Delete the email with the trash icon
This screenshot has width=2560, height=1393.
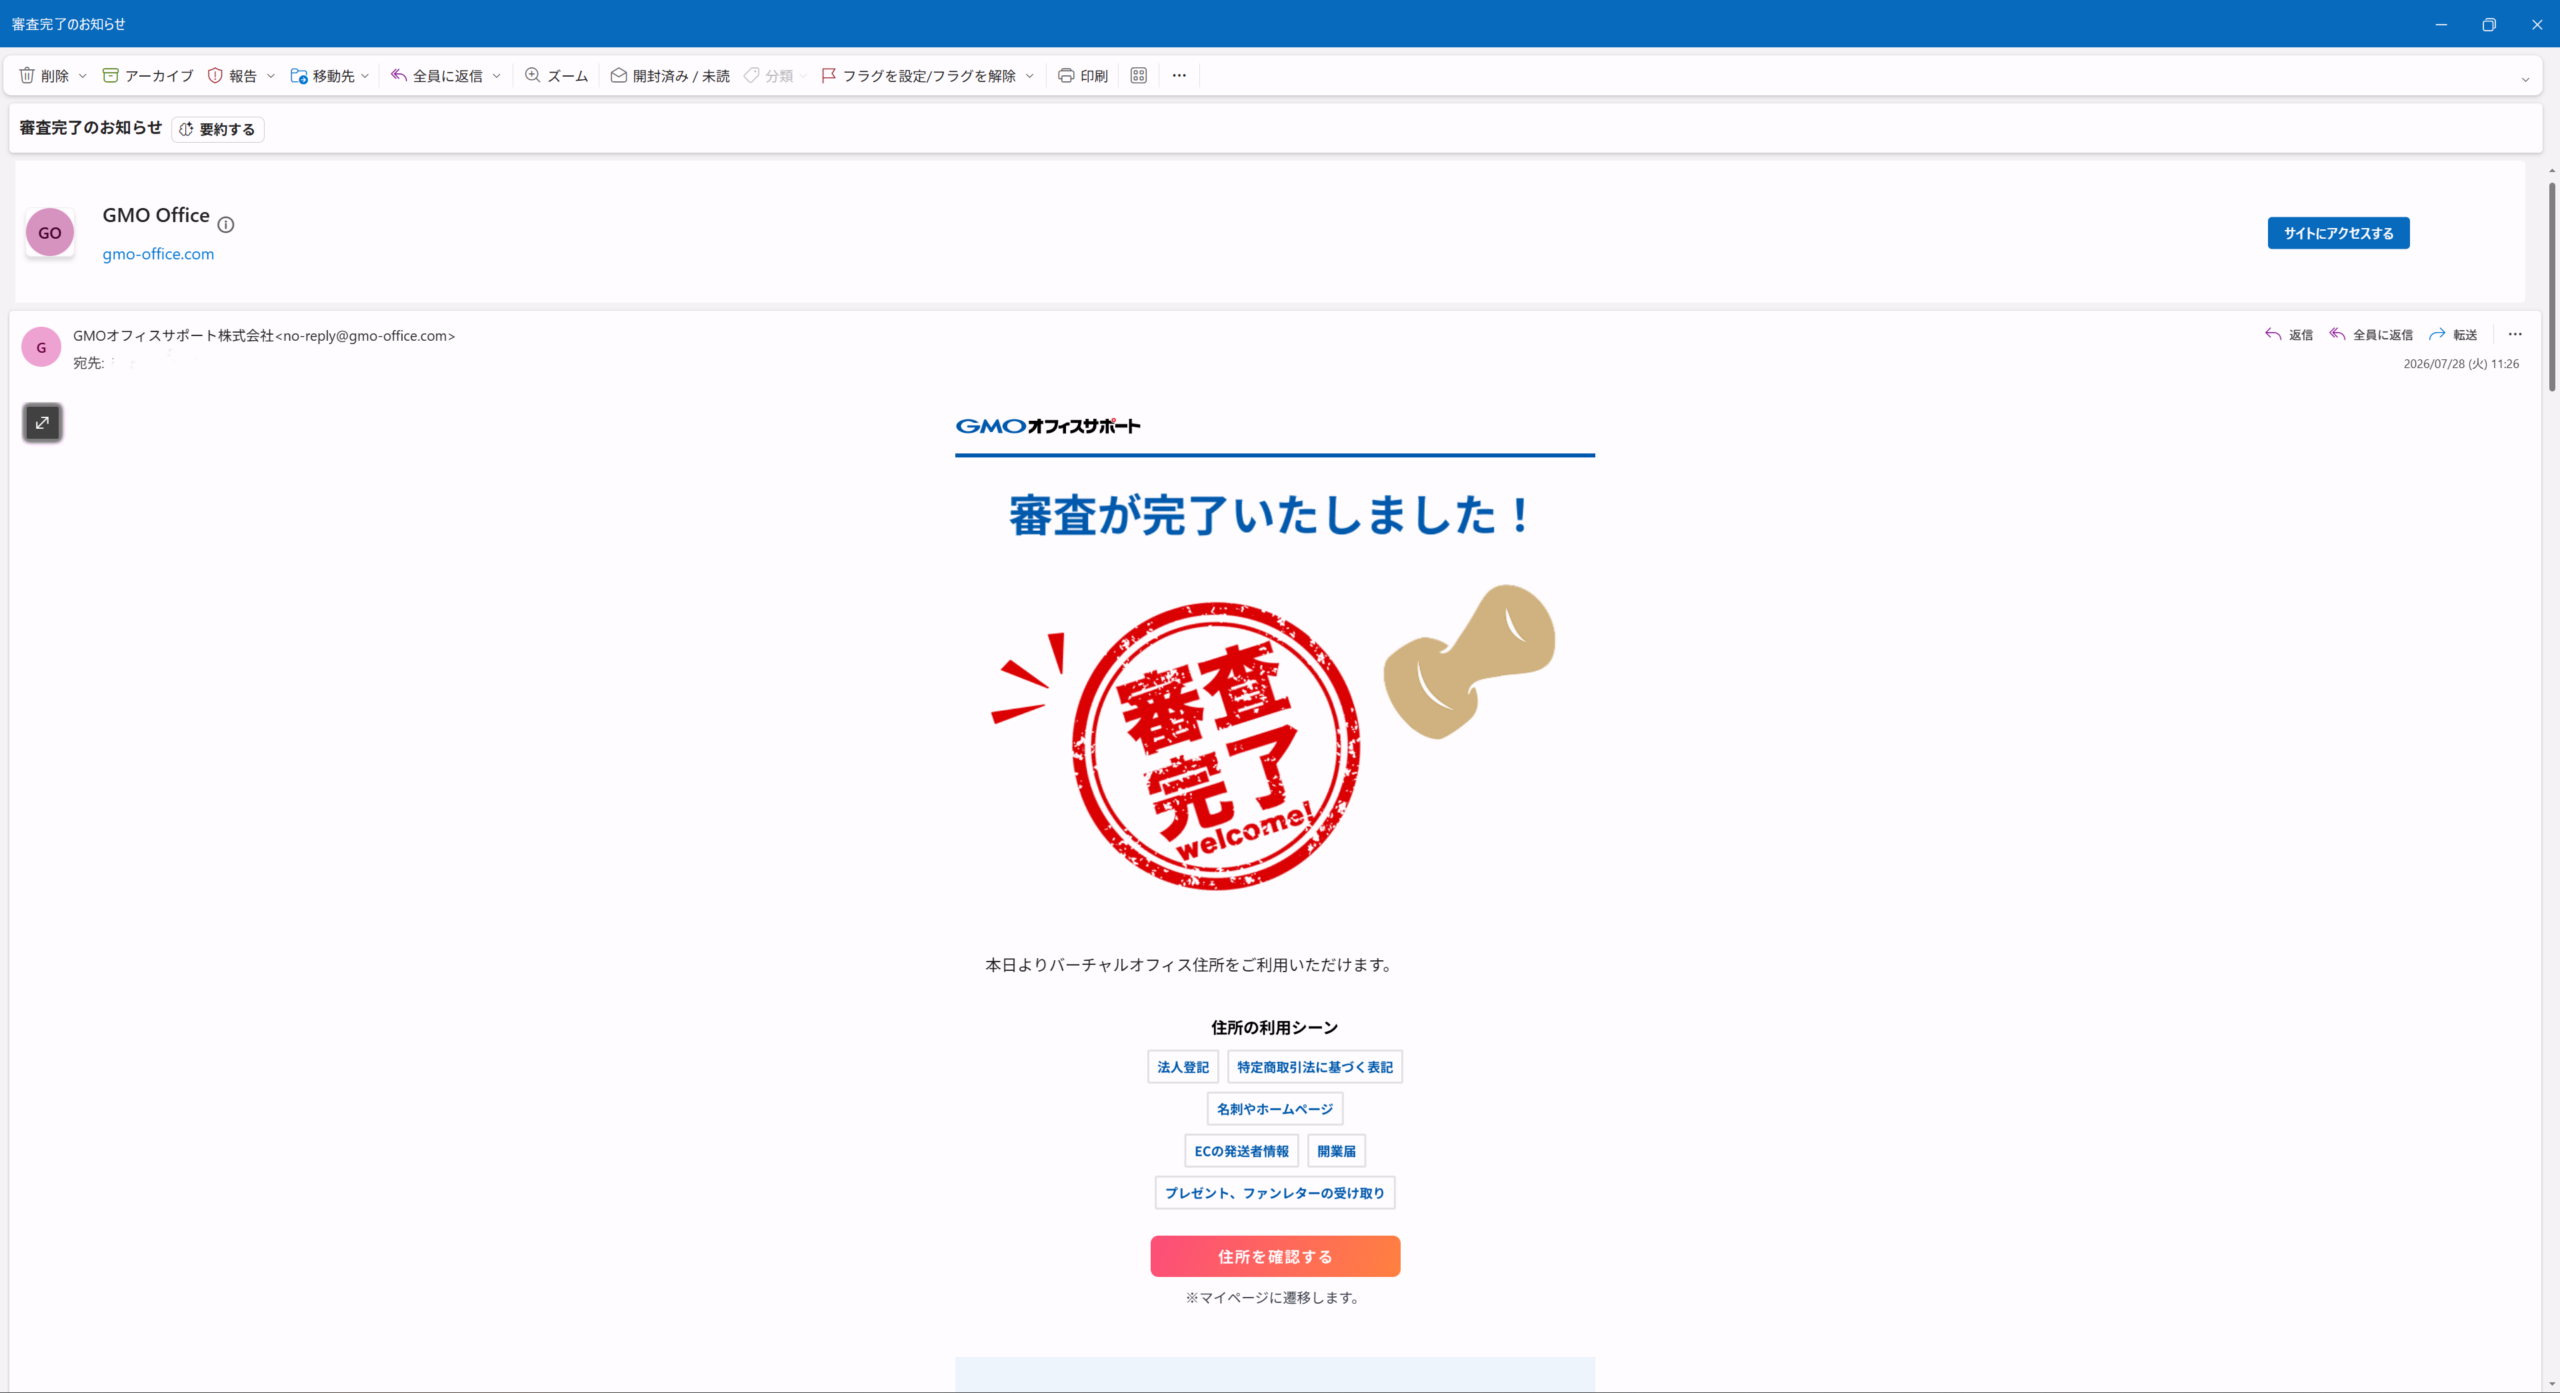[x=44, y=76]
